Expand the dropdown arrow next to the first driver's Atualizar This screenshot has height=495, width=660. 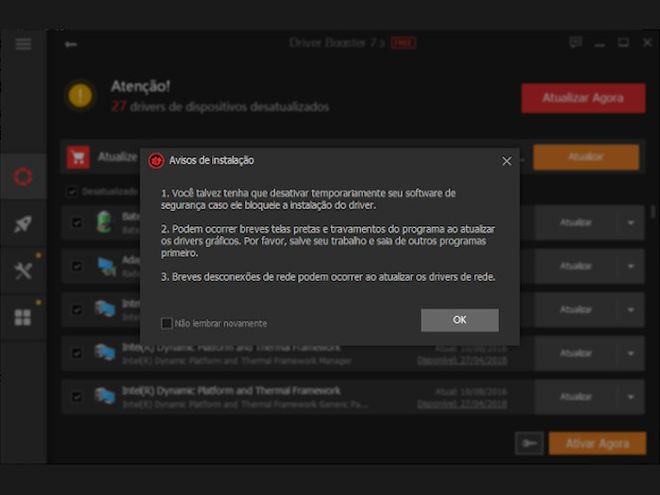click(631, 223)
